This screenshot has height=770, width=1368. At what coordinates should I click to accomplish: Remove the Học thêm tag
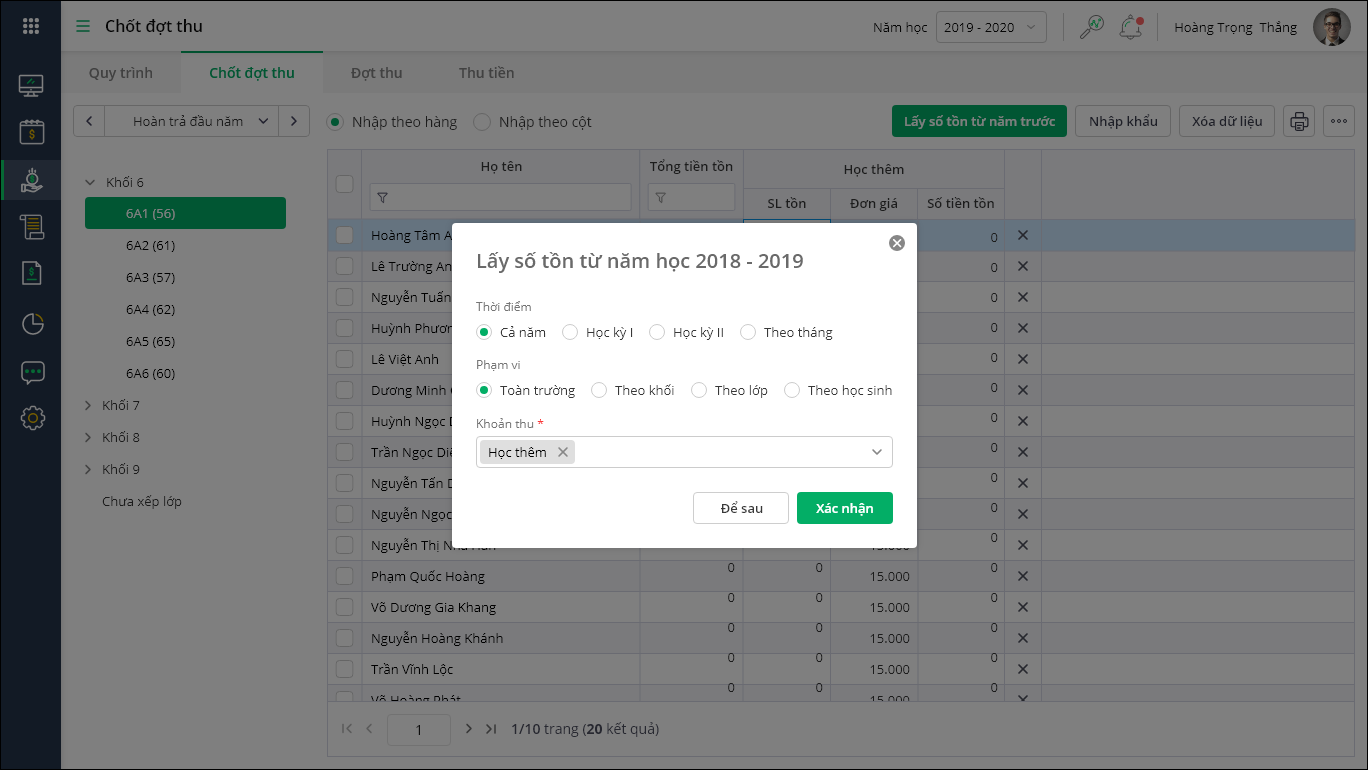[x=563, y=452]
